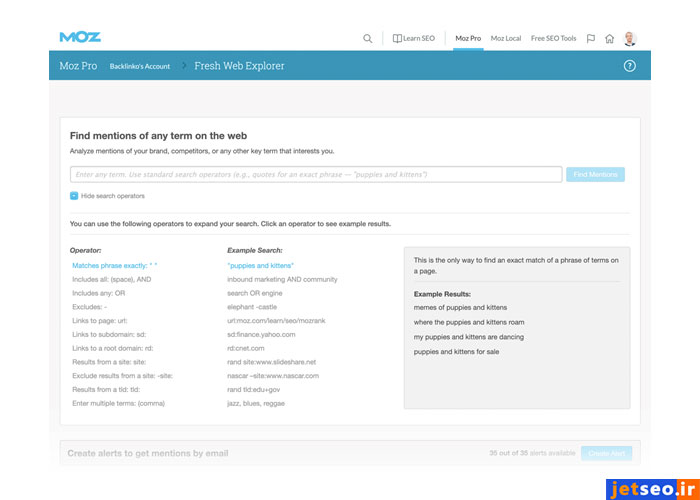Click the Moz Pro breadcrumb title

coord(78,66)
